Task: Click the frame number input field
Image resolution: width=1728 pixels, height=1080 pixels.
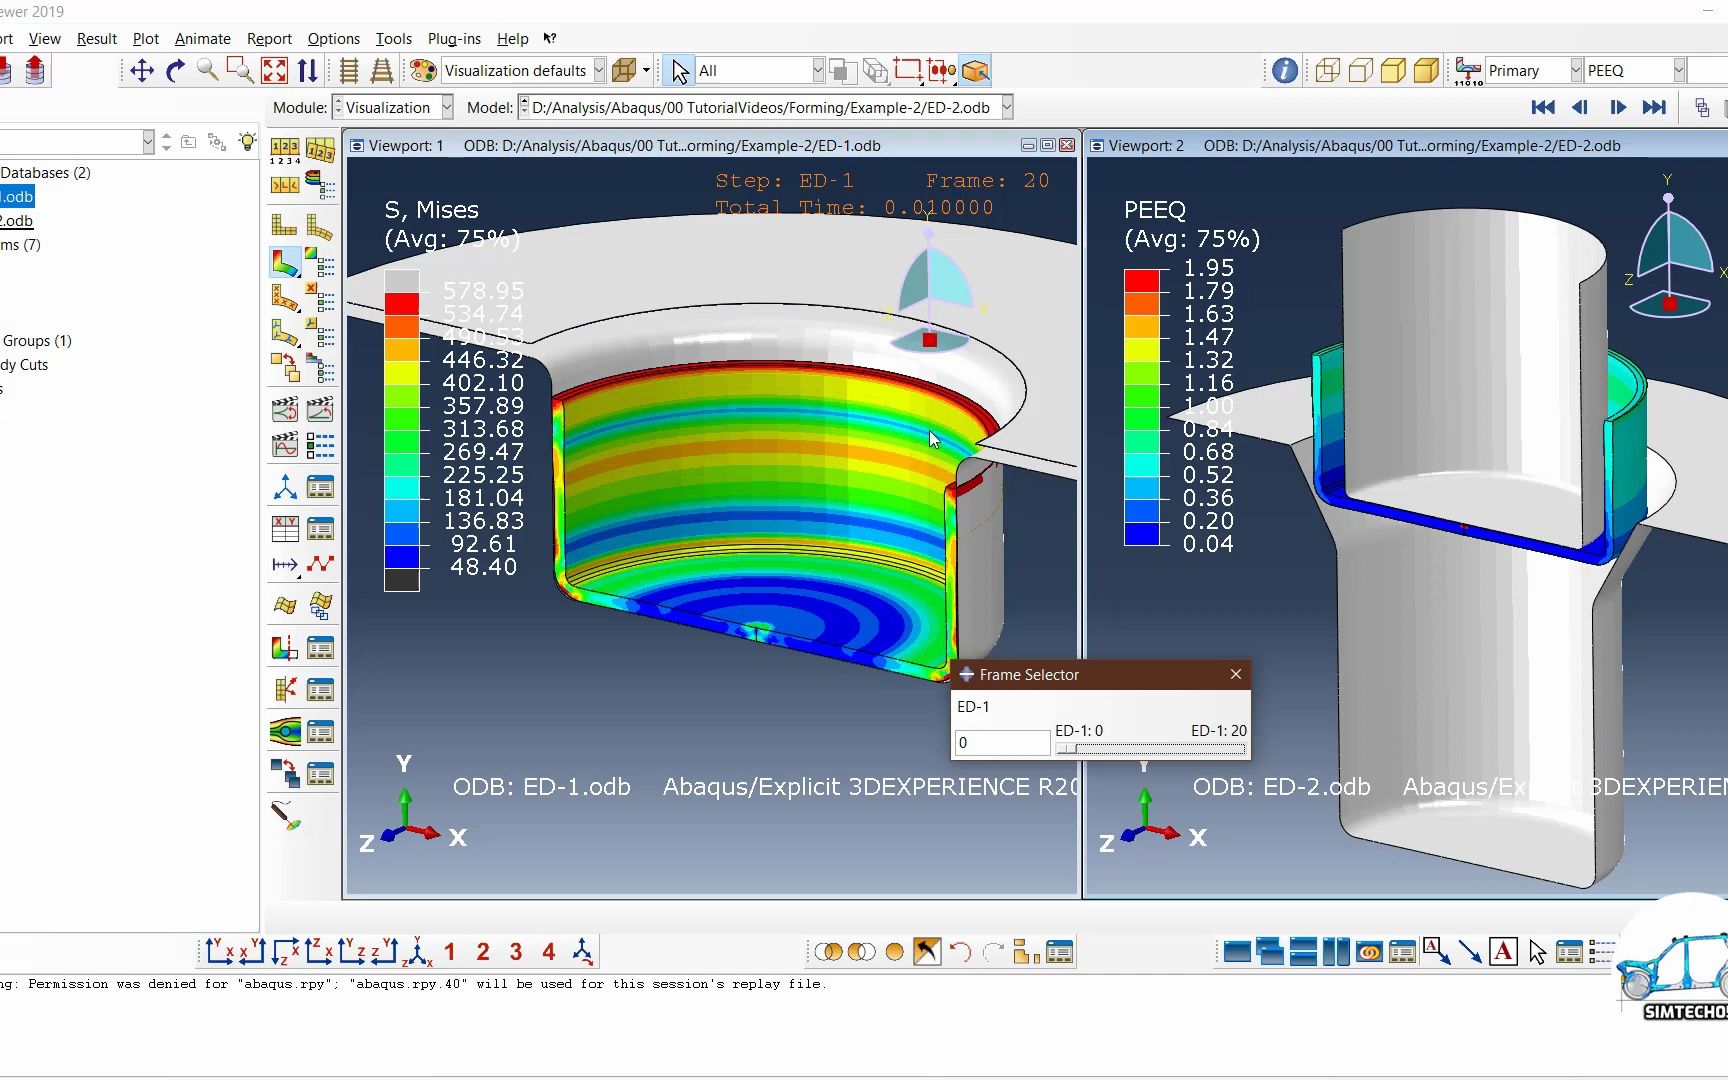Action: 1001,743
